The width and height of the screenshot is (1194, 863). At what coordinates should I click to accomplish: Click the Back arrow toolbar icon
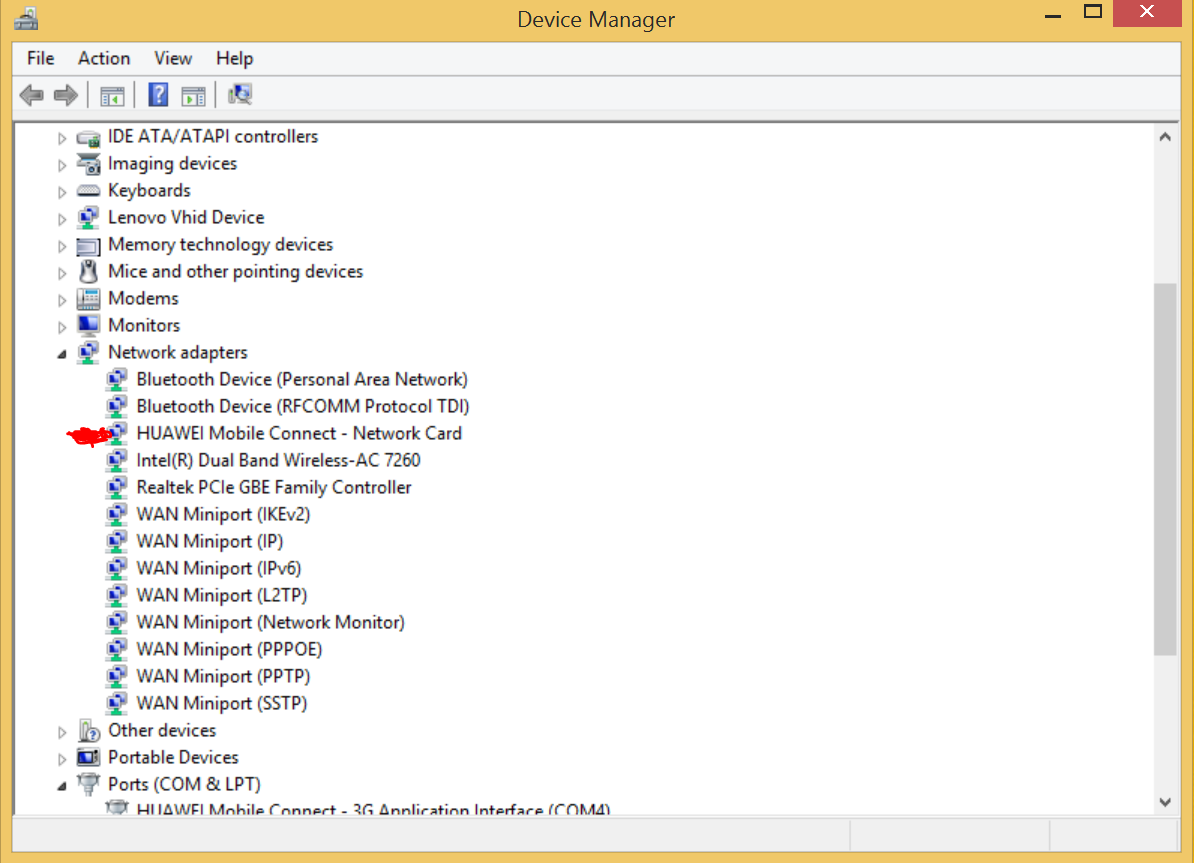pyautogui.click(x=31, y=95)
